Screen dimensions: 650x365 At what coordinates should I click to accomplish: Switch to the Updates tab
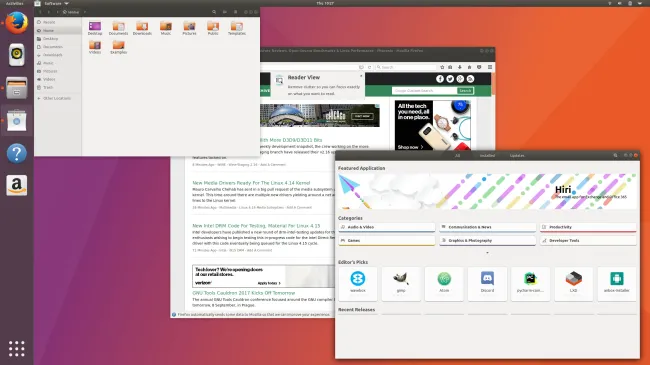(x=517, y=156)
